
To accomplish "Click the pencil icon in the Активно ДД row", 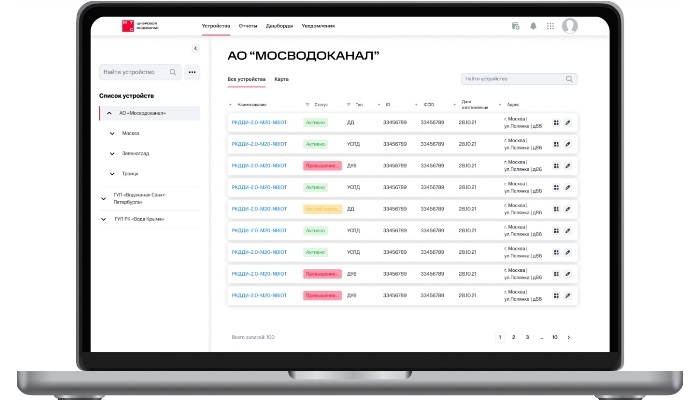I will (568, 122).
